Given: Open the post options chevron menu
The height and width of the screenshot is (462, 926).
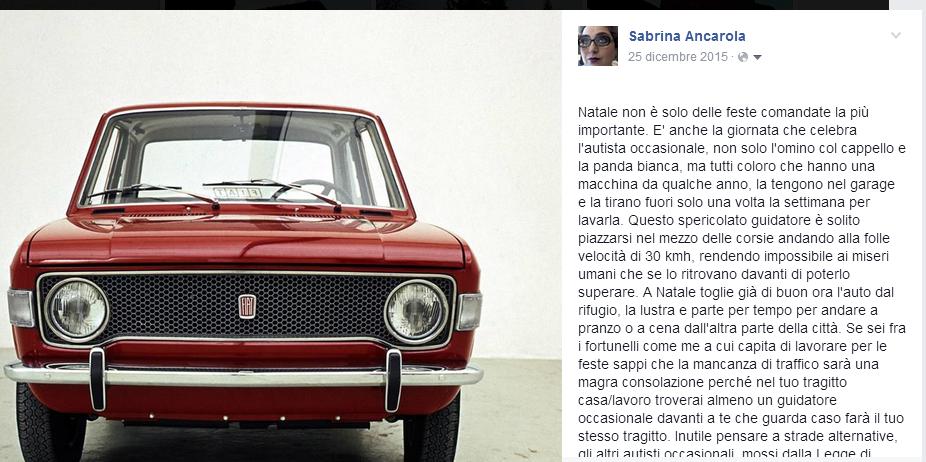Looking at the screenshot, I should (x=896, y=35).
